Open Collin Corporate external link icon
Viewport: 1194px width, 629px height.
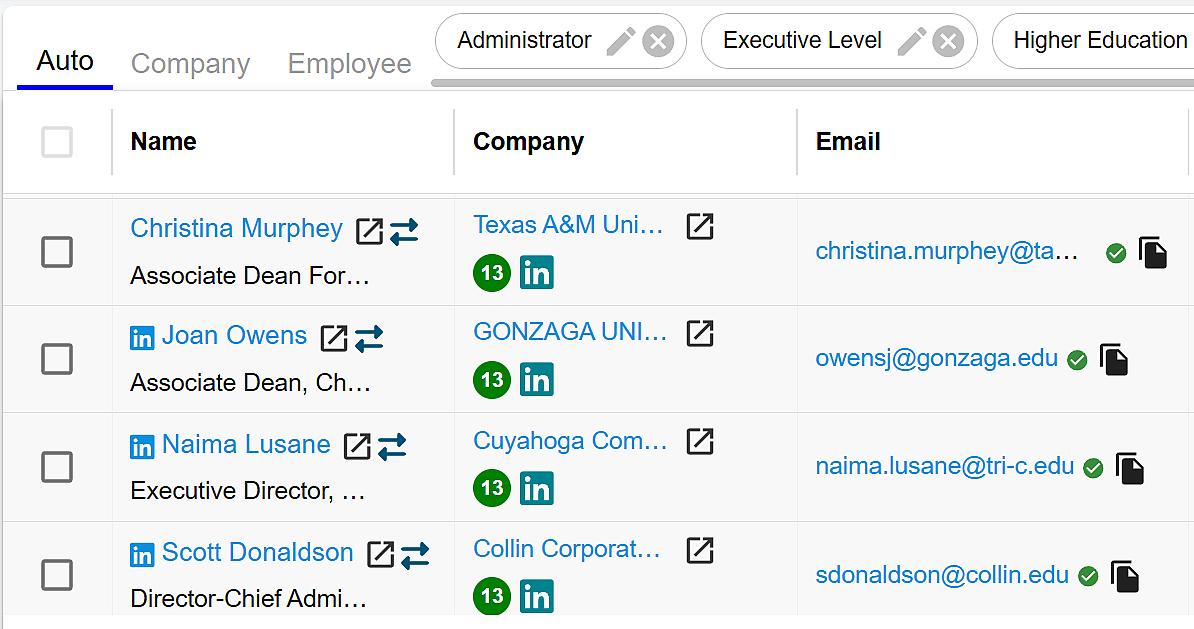point(700,549)
